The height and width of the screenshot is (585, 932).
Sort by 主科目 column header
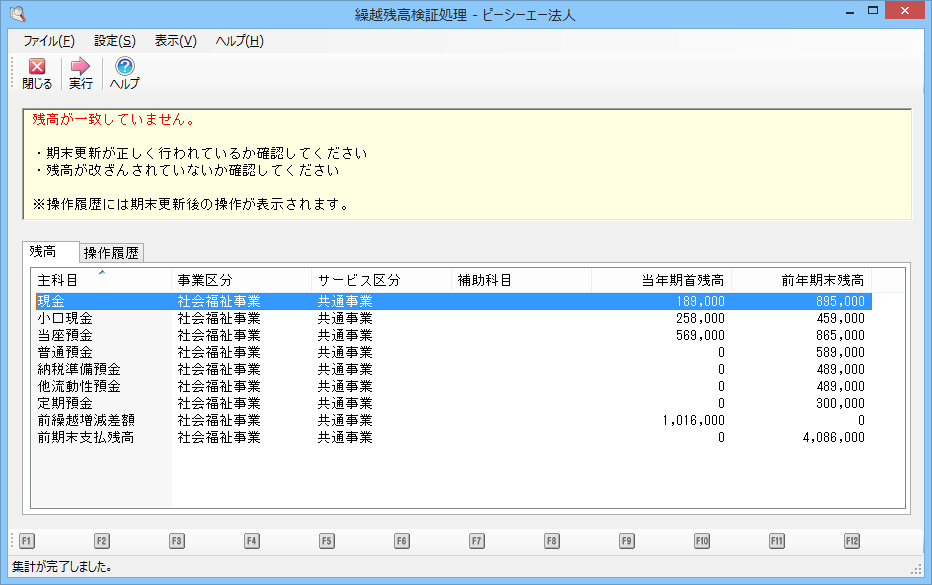100,280
